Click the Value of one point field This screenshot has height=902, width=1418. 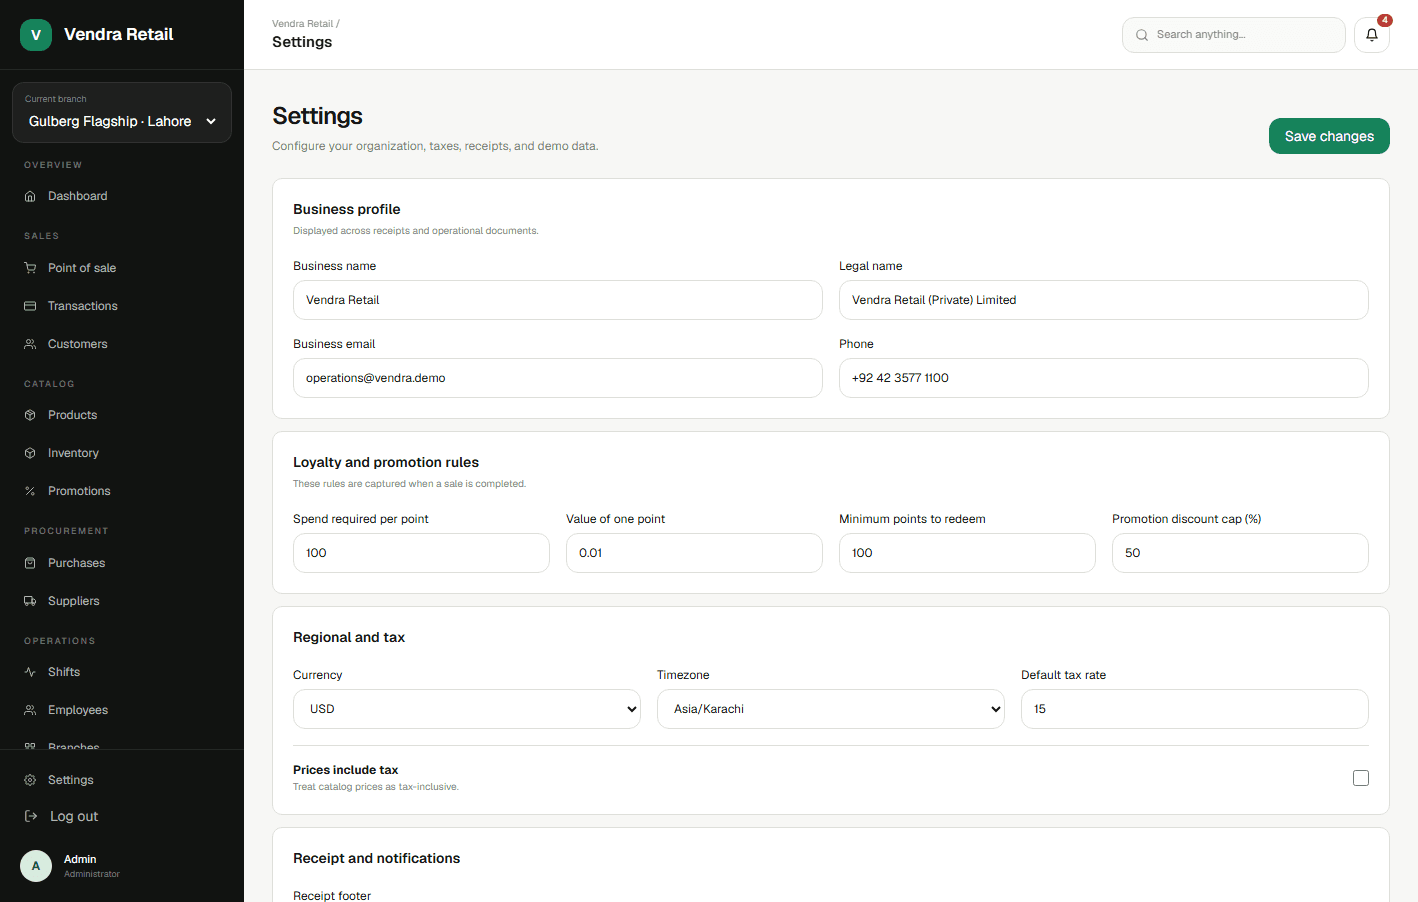(x=694, y=553)
